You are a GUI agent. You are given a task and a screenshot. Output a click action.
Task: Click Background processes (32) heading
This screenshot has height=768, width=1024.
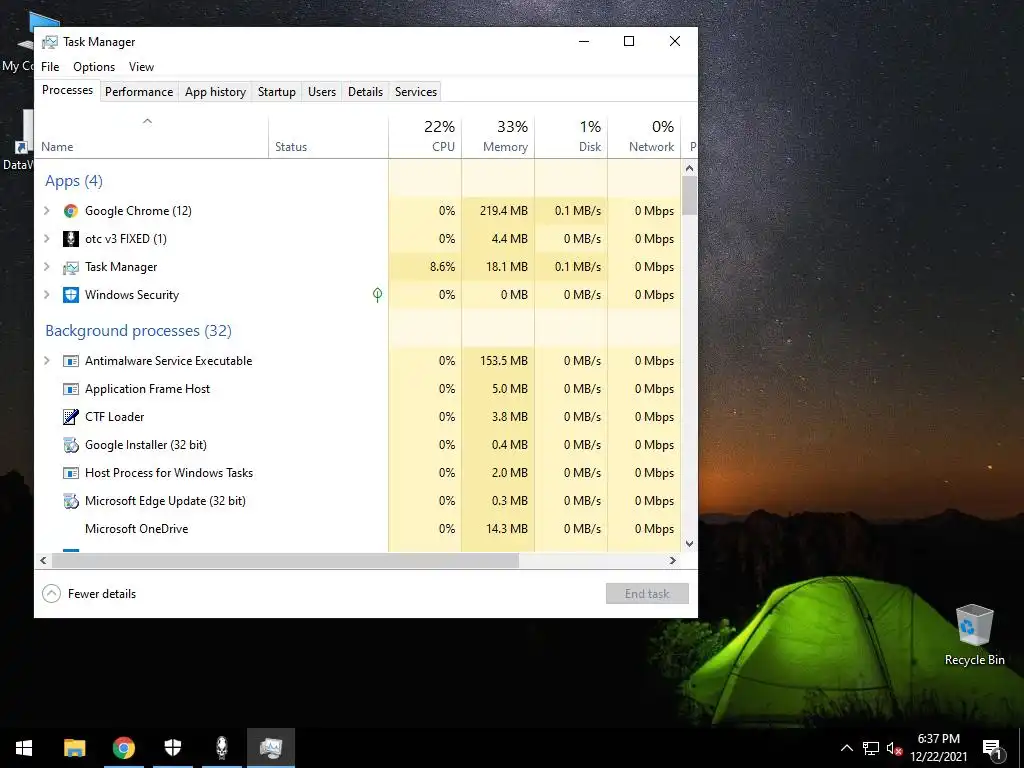pos(138,331)
